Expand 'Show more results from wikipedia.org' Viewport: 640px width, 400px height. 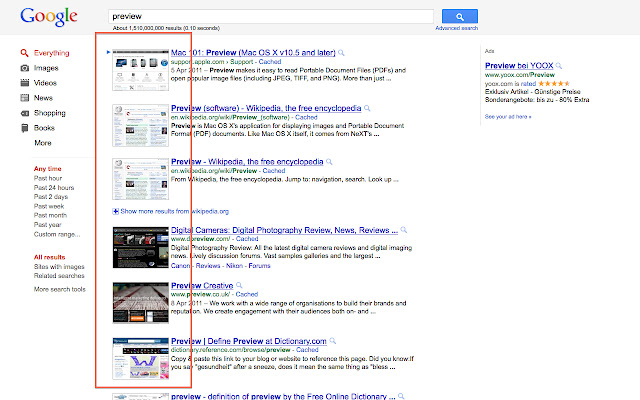tap(172, 212)
